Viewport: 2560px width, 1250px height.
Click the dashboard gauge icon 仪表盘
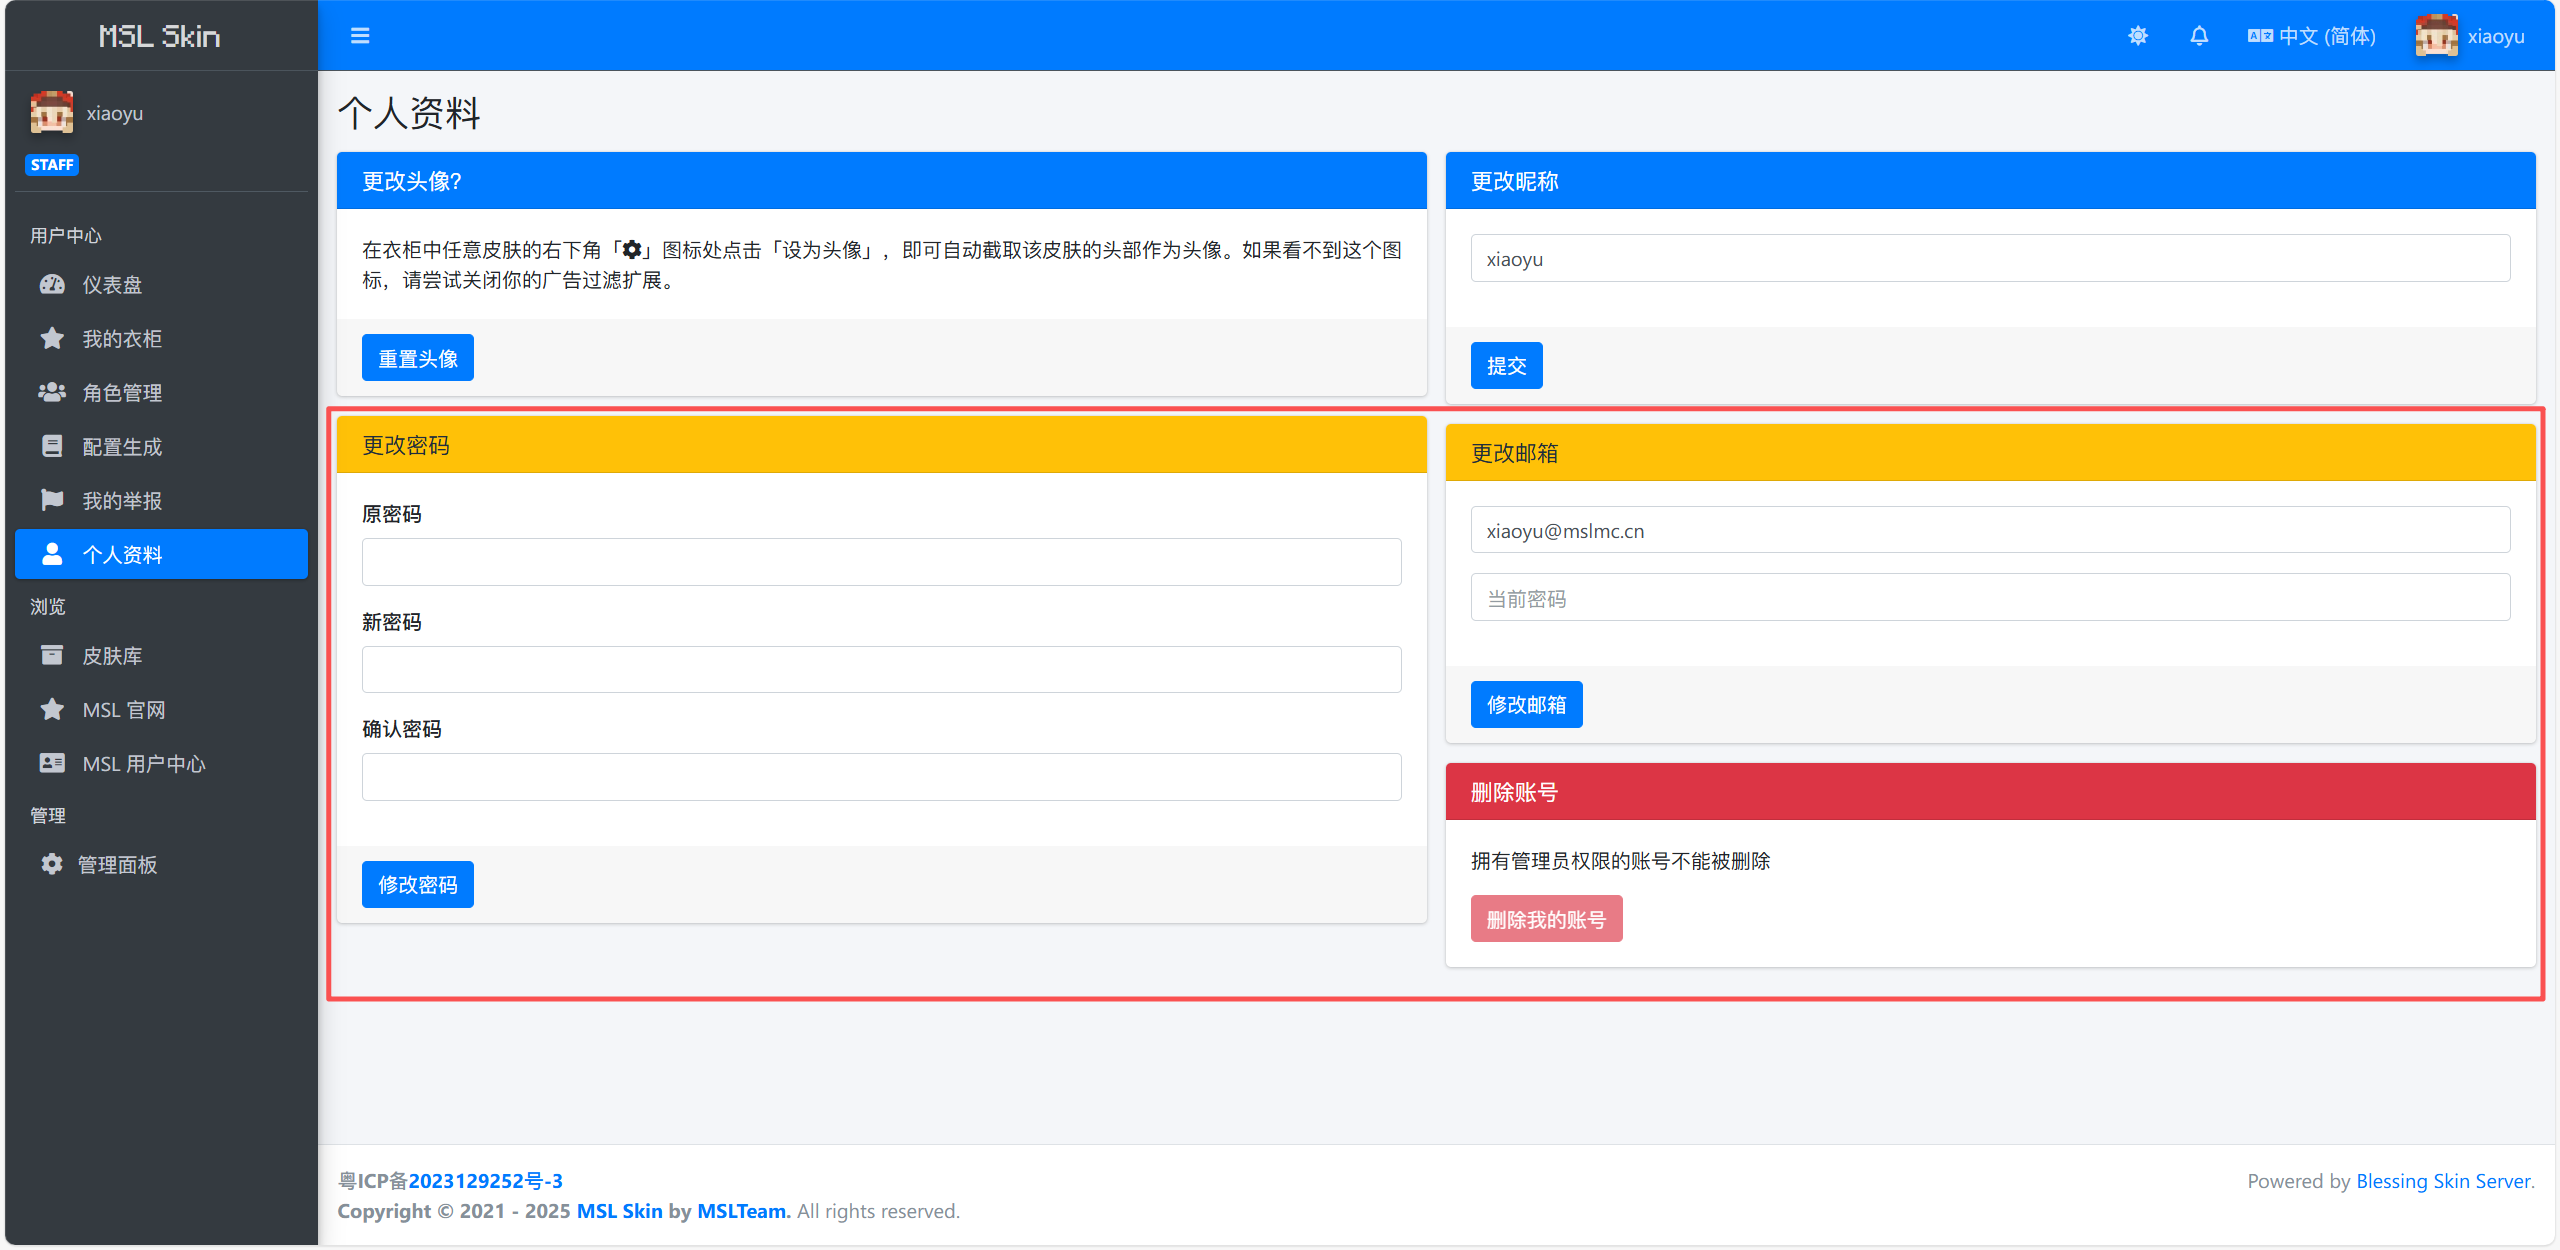52,285
